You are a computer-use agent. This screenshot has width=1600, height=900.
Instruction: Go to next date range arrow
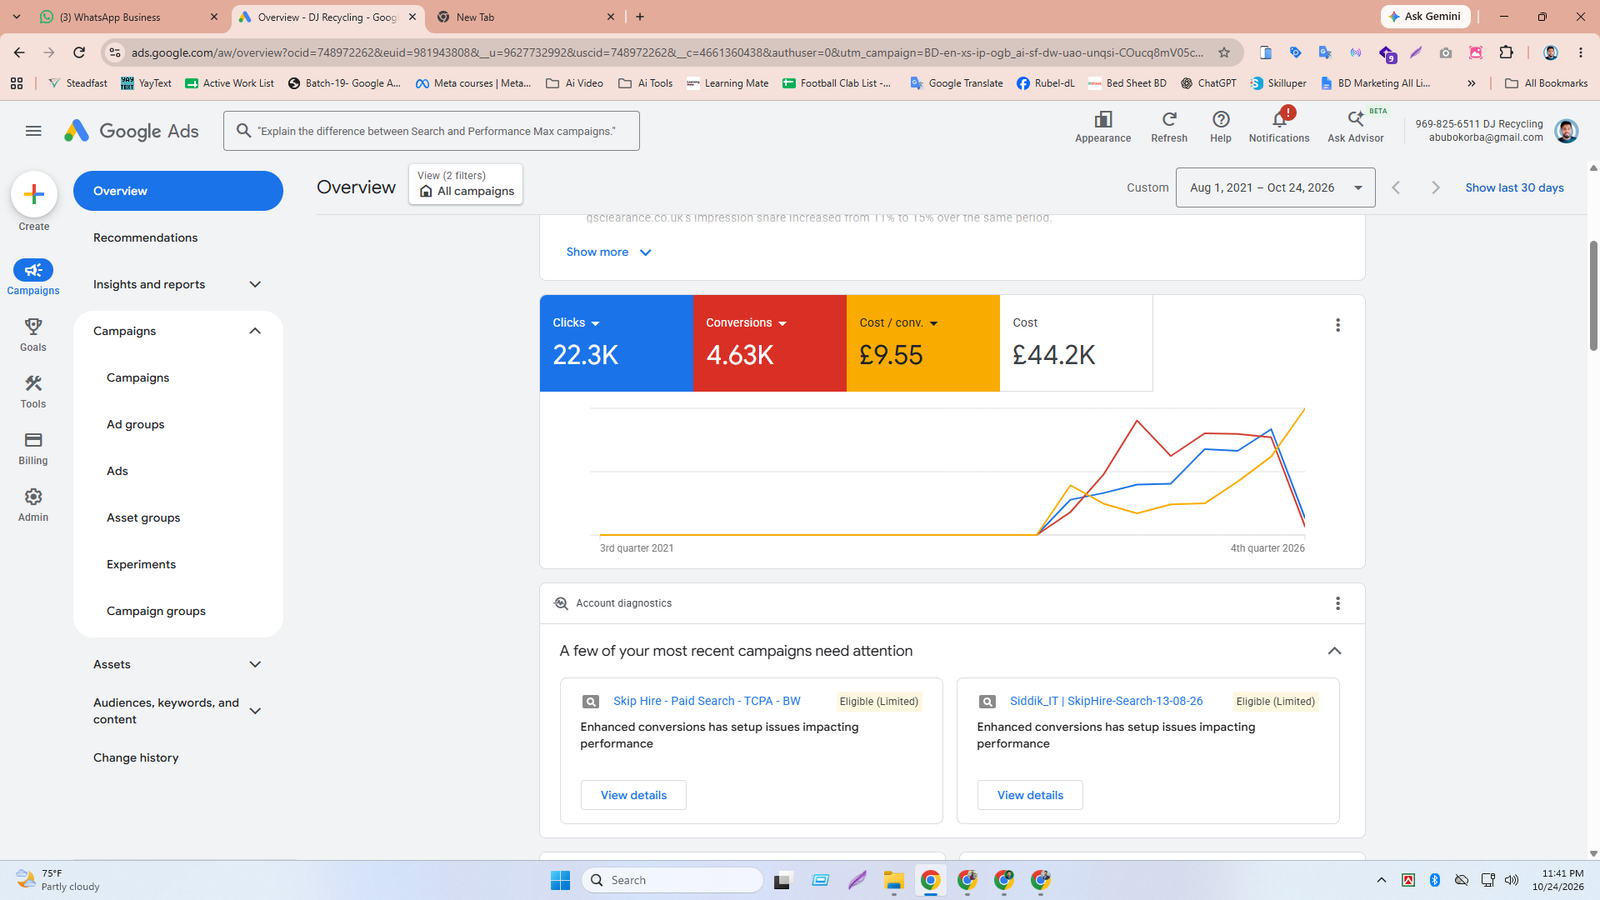click(x=1435, y=188)
